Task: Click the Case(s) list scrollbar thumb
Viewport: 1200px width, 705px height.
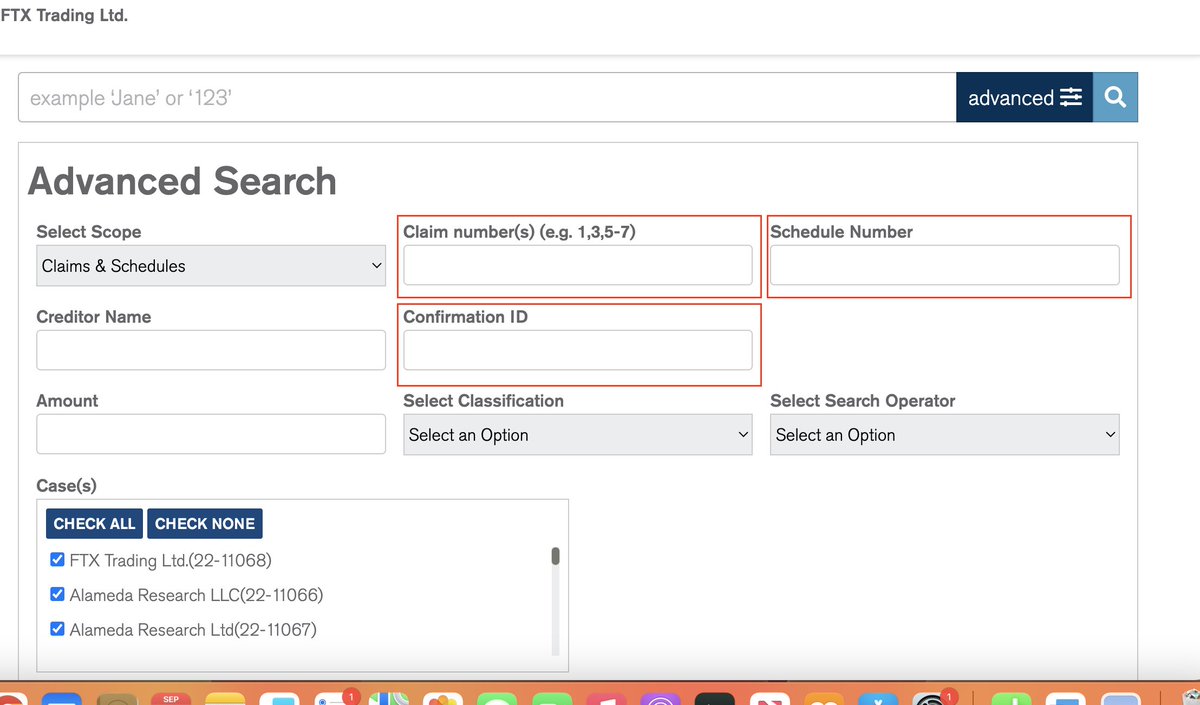Action: click(556, 556)
